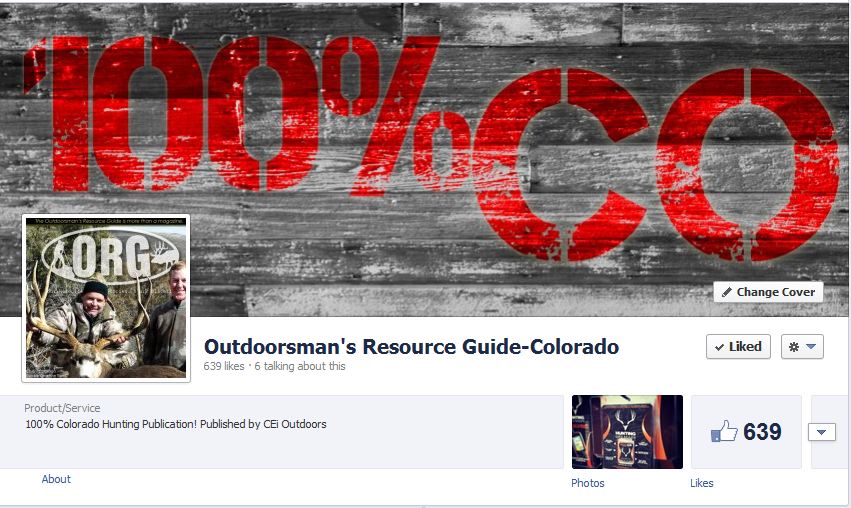Open the ORG profile picture
851x508 pixels.
click(106, 298)
